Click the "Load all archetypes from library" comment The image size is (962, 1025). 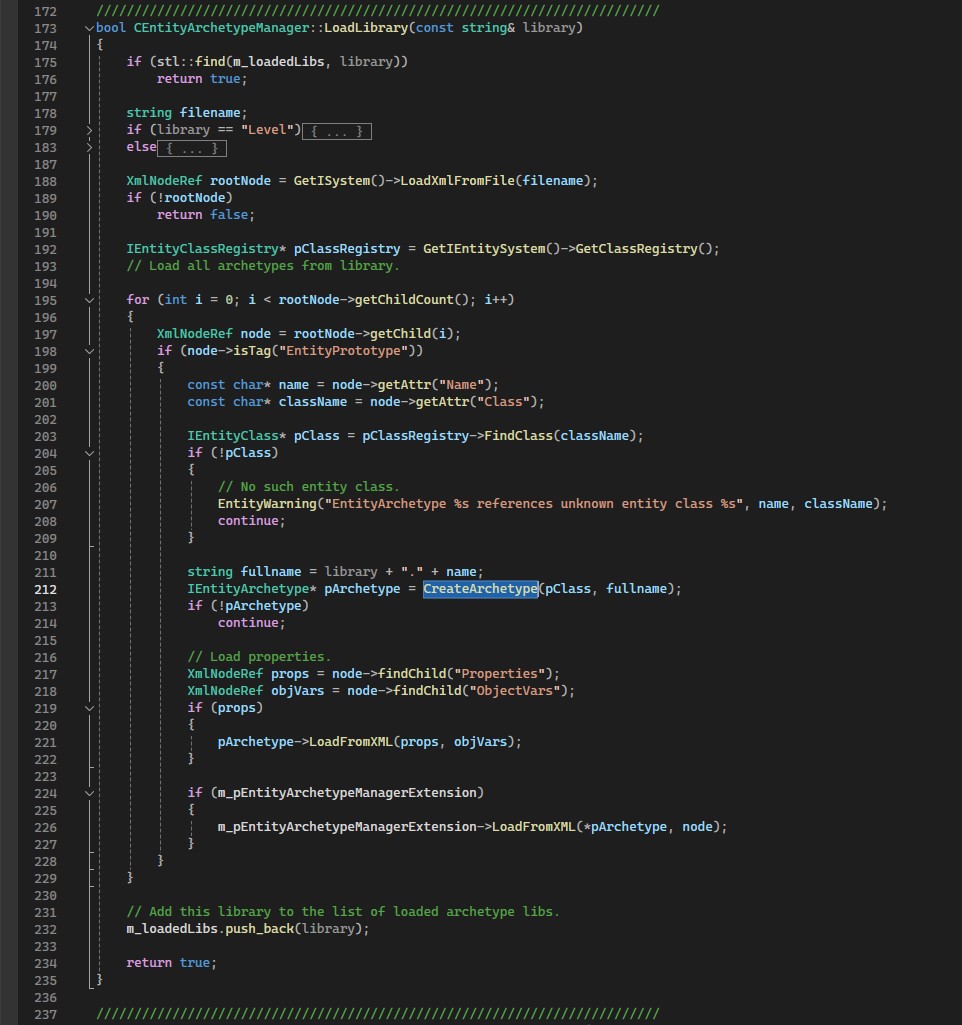pyautogui.click(x=262, y=266)
